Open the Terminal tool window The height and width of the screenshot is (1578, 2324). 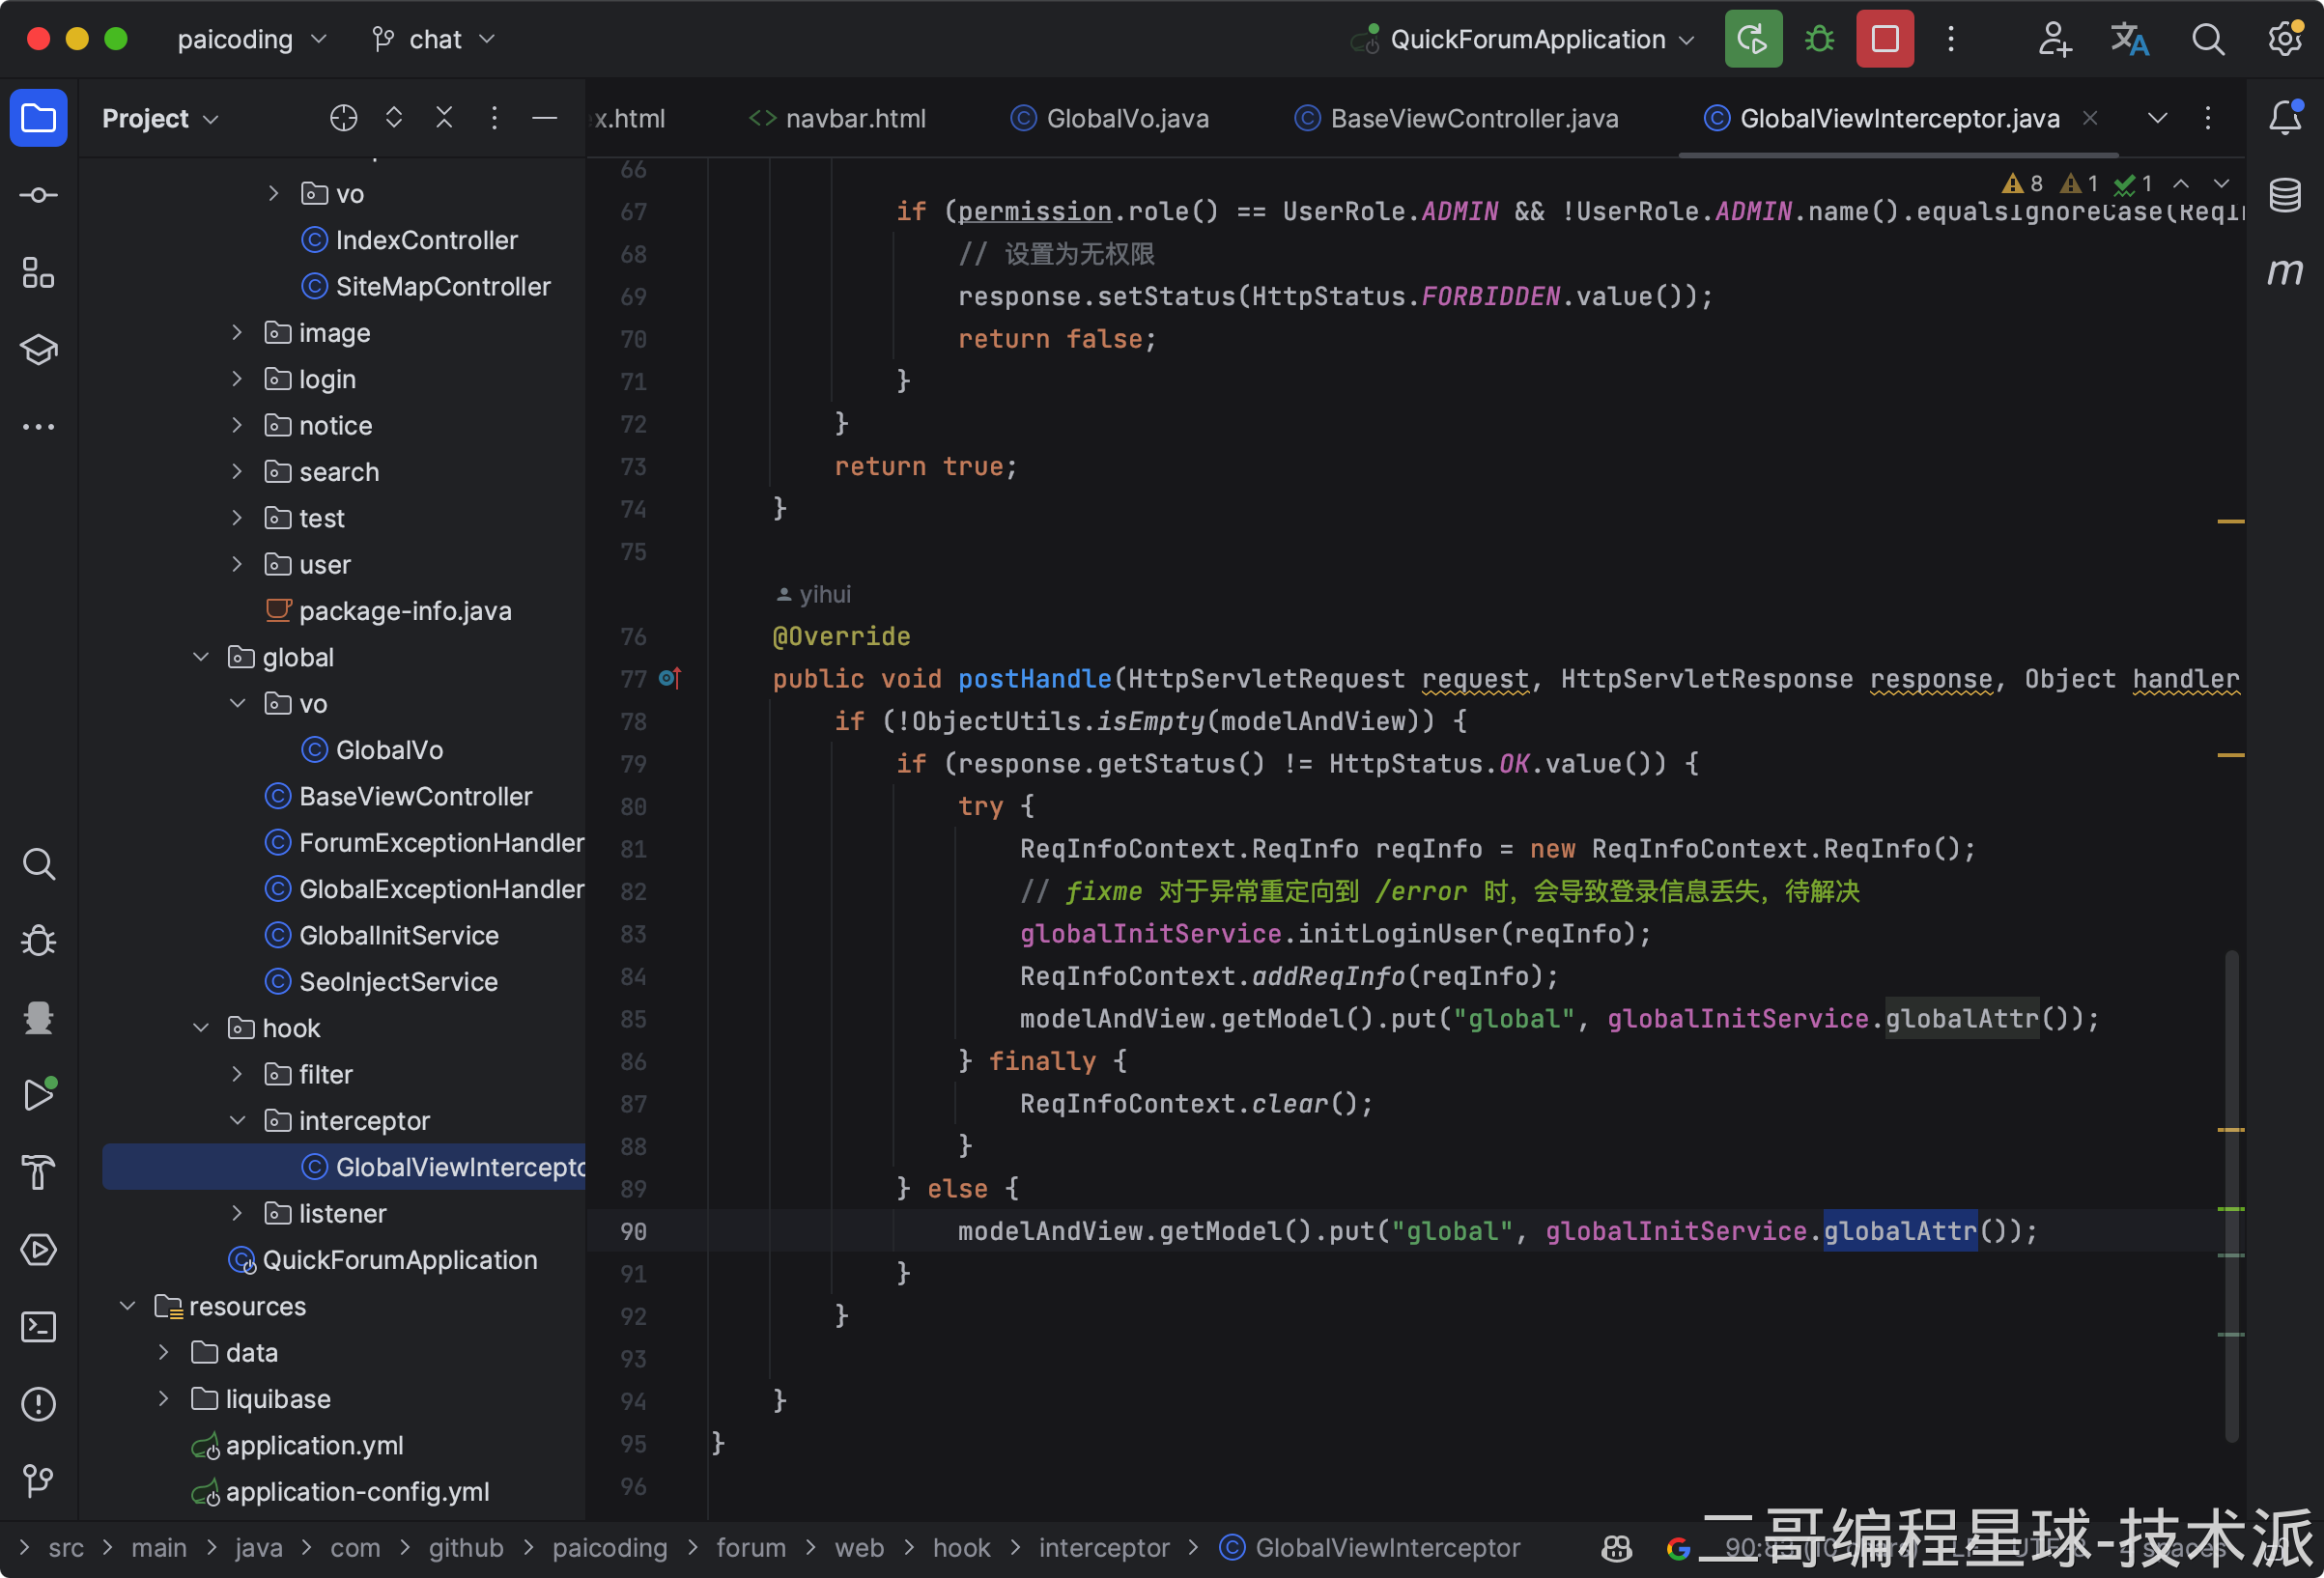pos(38,1327)
